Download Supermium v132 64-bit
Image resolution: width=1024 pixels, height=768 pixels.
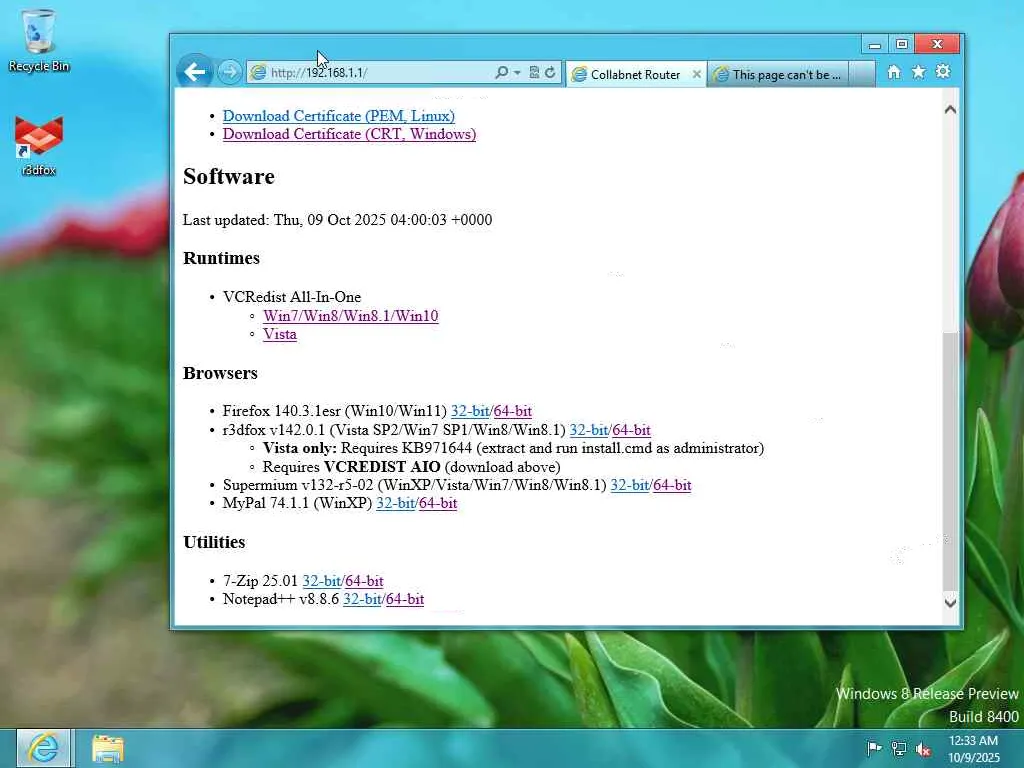tap(672, 485)
